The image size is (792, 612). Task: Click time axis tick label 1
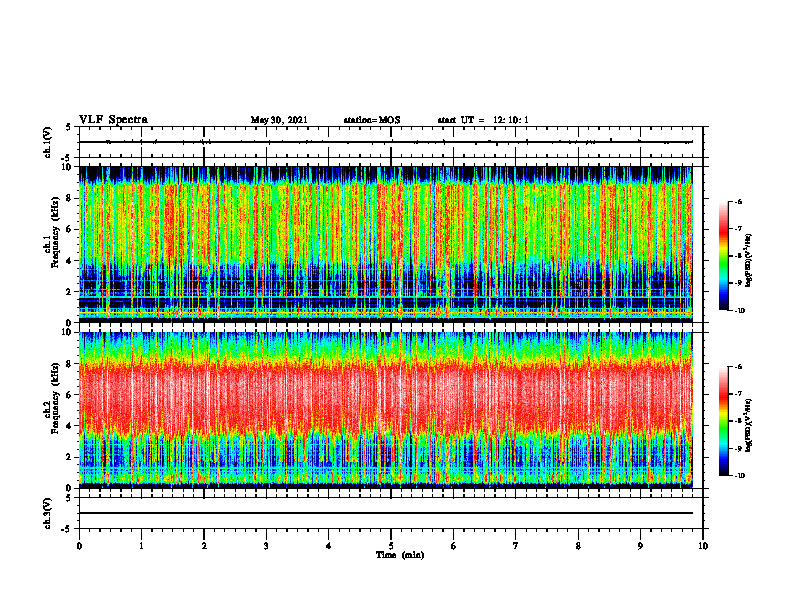click(x=141, y=546)
